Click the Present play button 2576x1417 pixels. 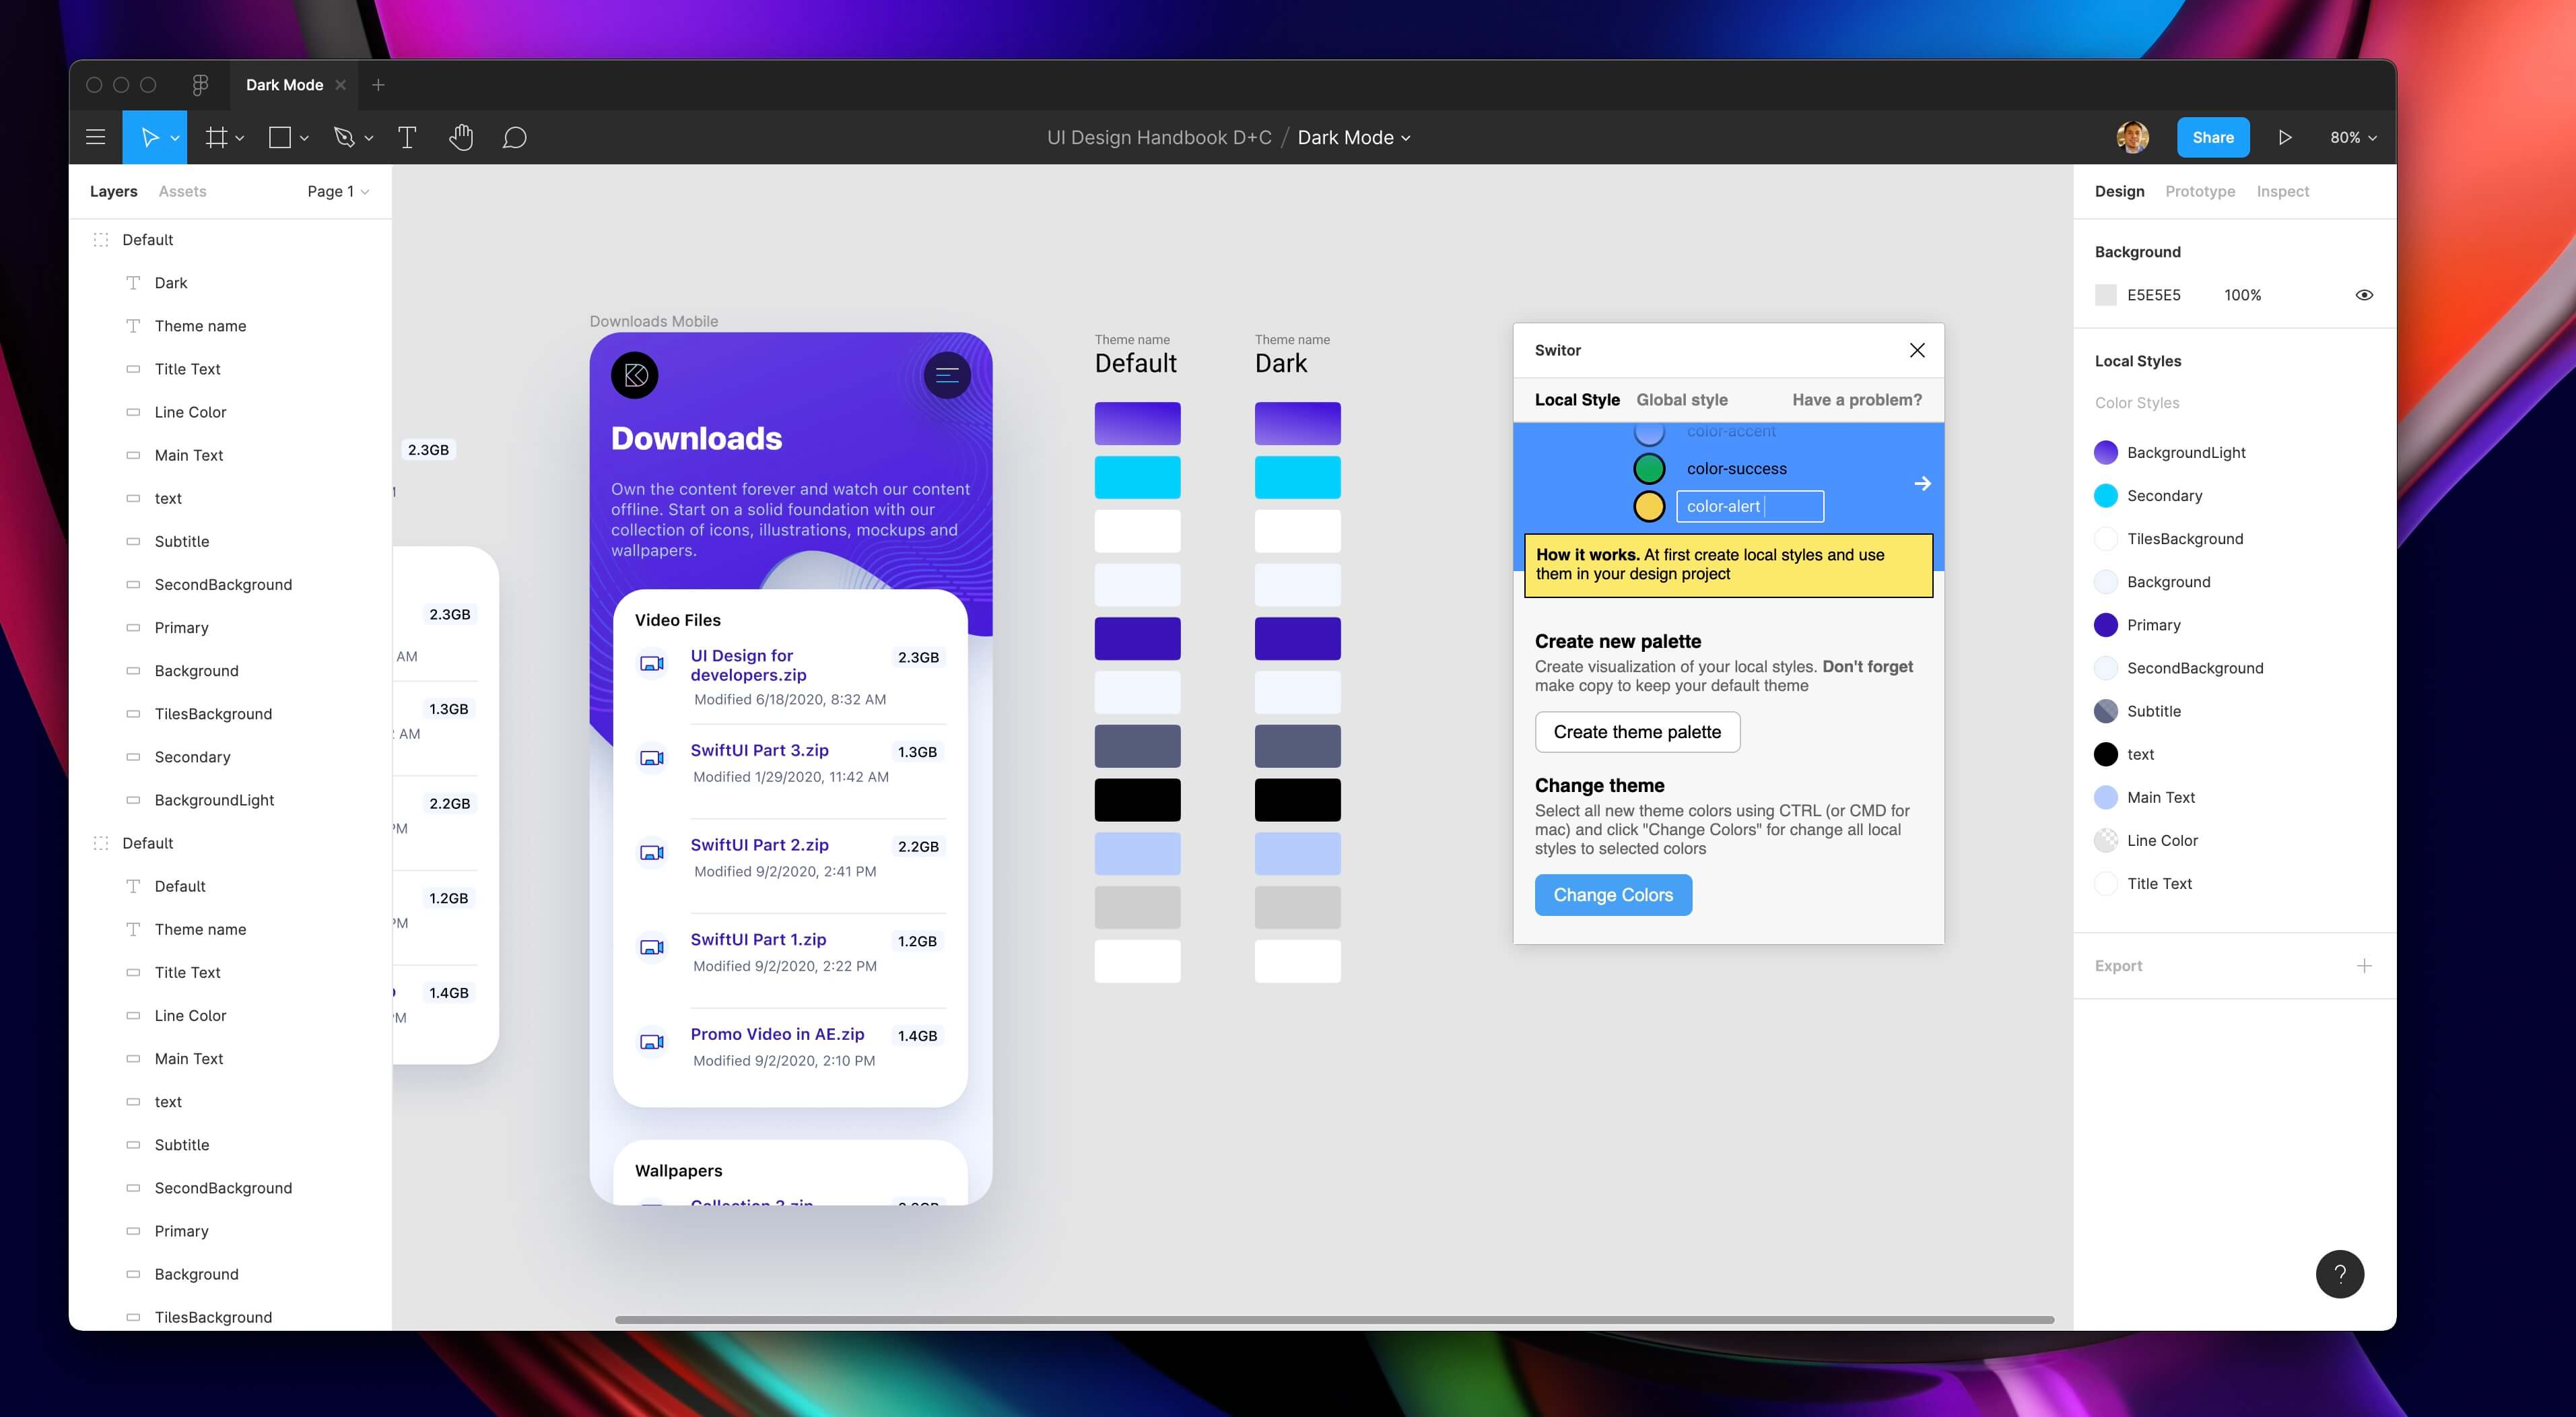pos(2285,137)
